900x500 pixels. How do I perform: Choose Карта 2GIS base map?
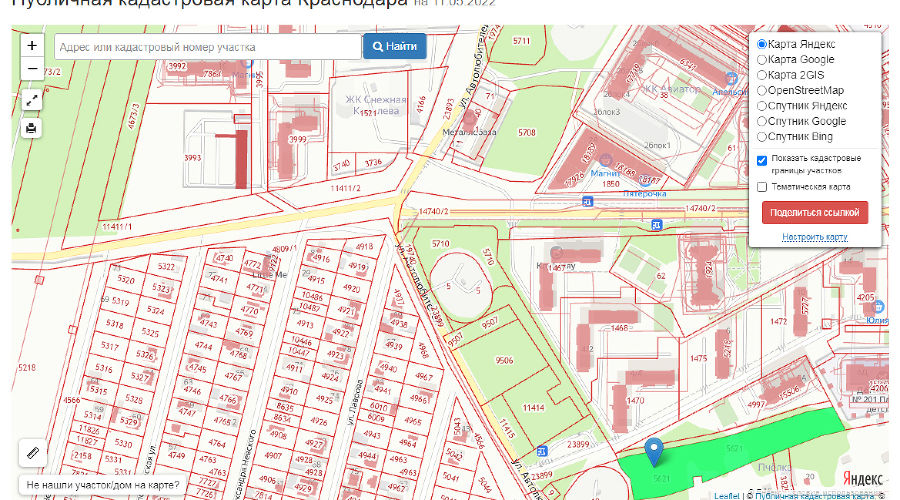click(x=762, y=75)
